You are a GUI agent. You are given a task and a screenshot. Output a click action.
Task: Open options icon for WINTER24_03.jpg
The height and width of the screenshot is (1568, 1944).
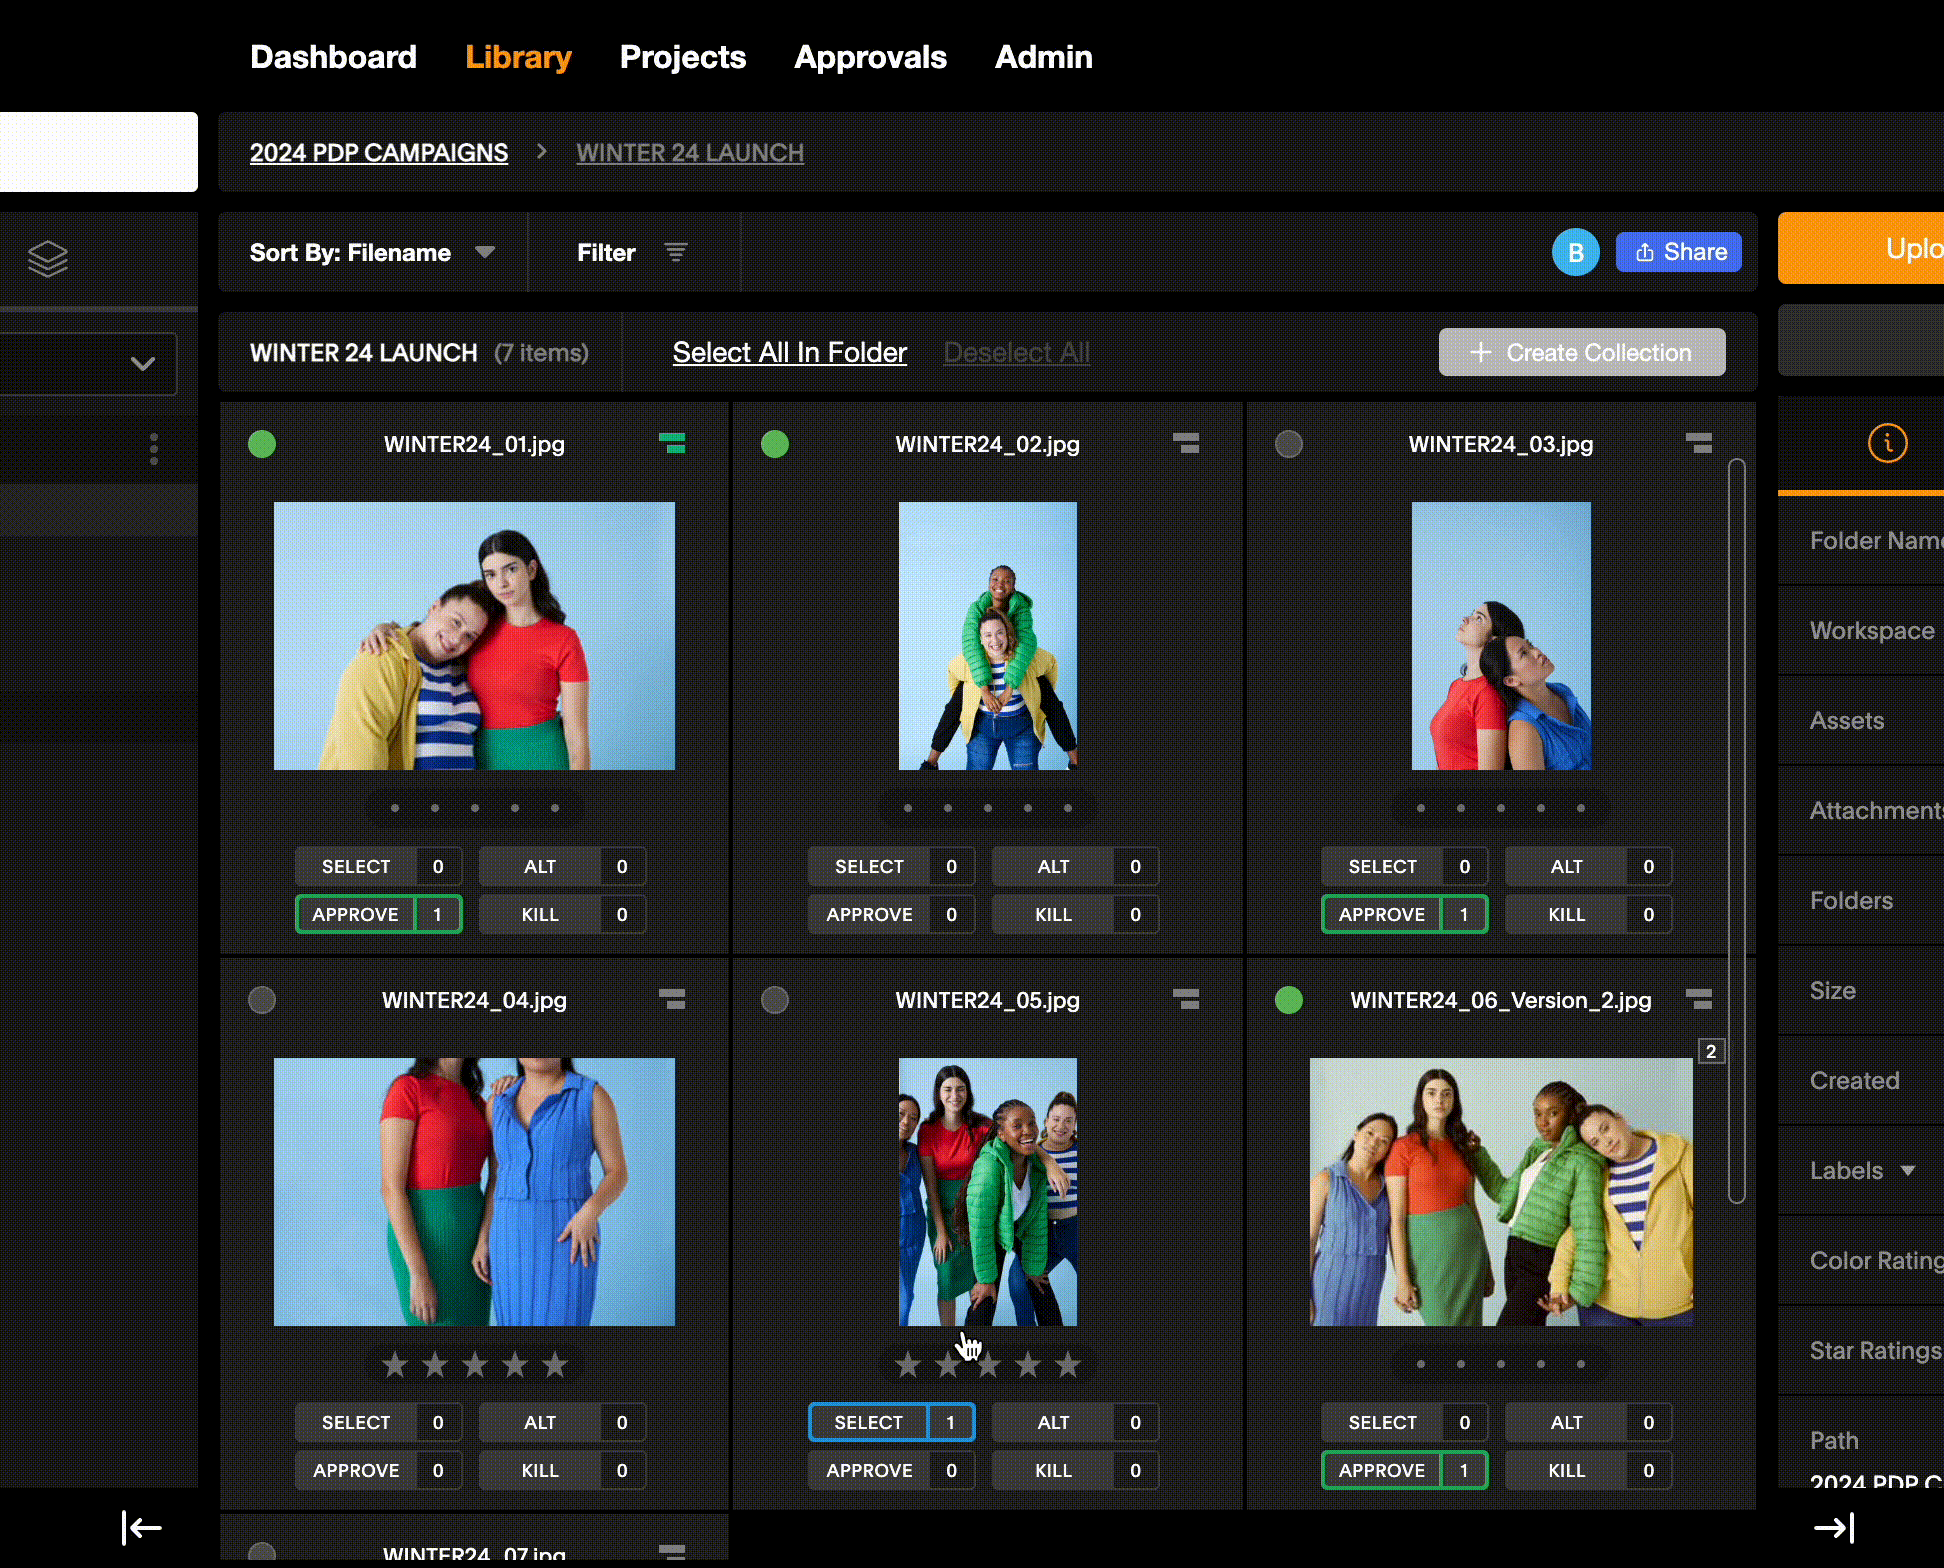pos(1699,443)
